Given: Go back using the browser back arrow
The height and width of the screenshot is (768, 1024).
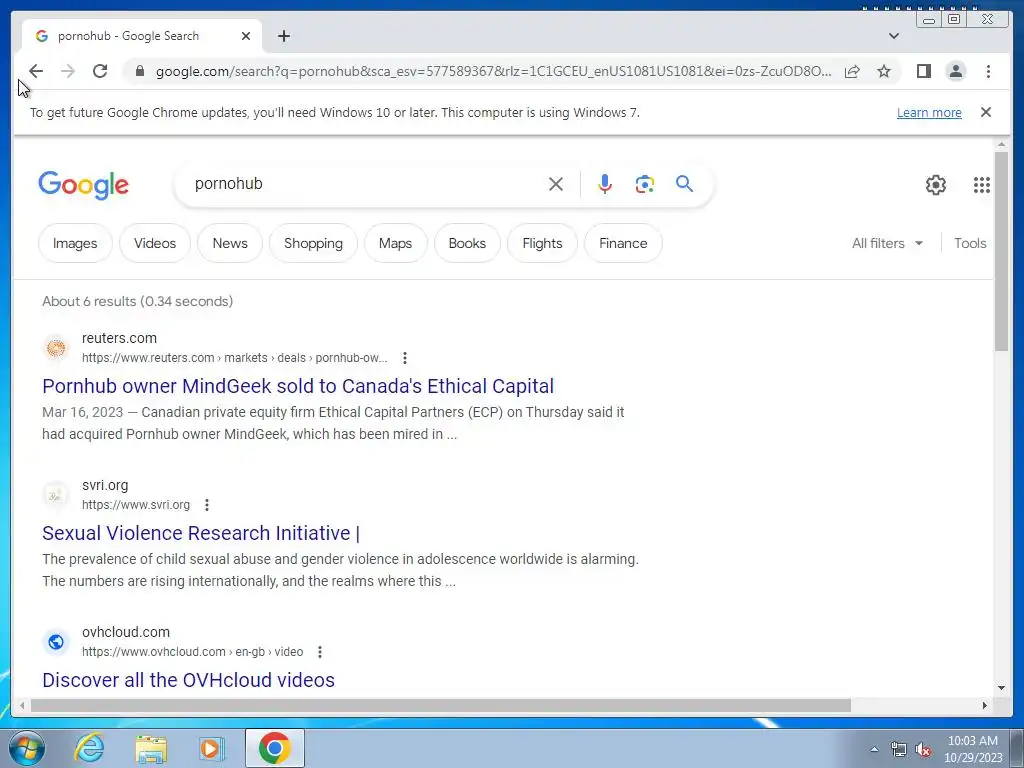Looking at the screenshot, I should coord(36,71).
